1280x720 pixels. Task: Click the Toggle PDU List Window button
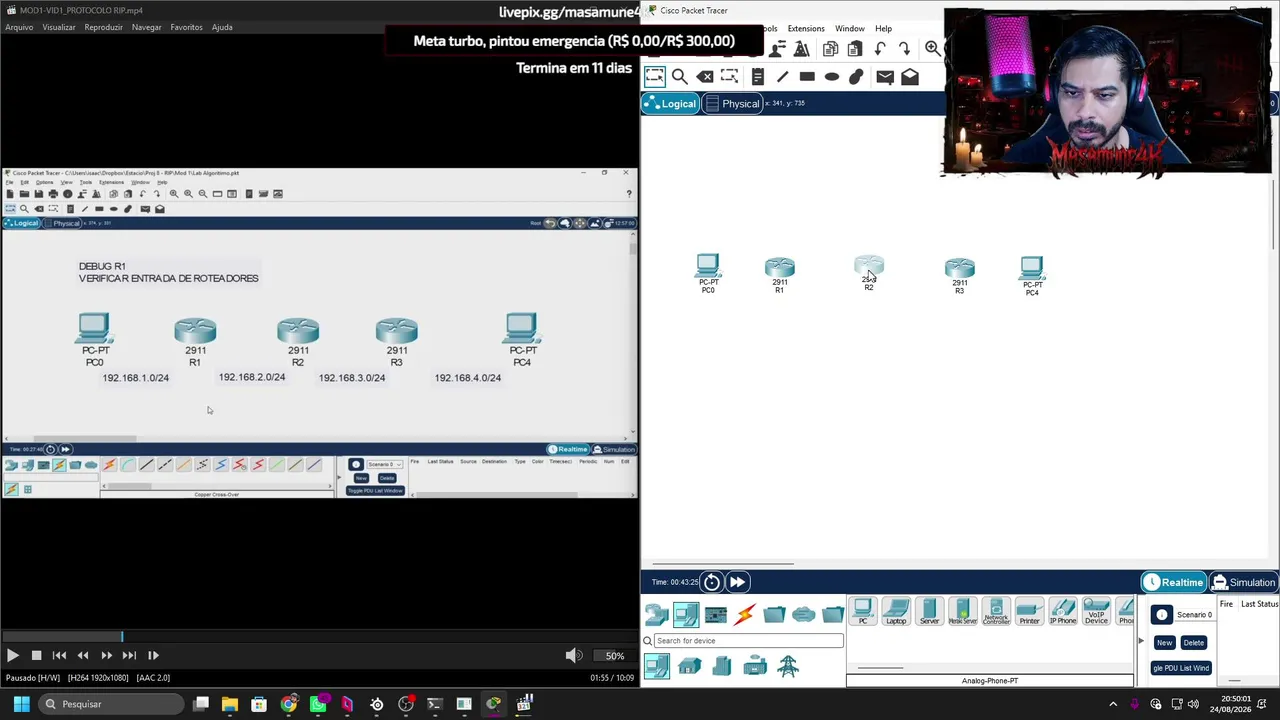1181,668
